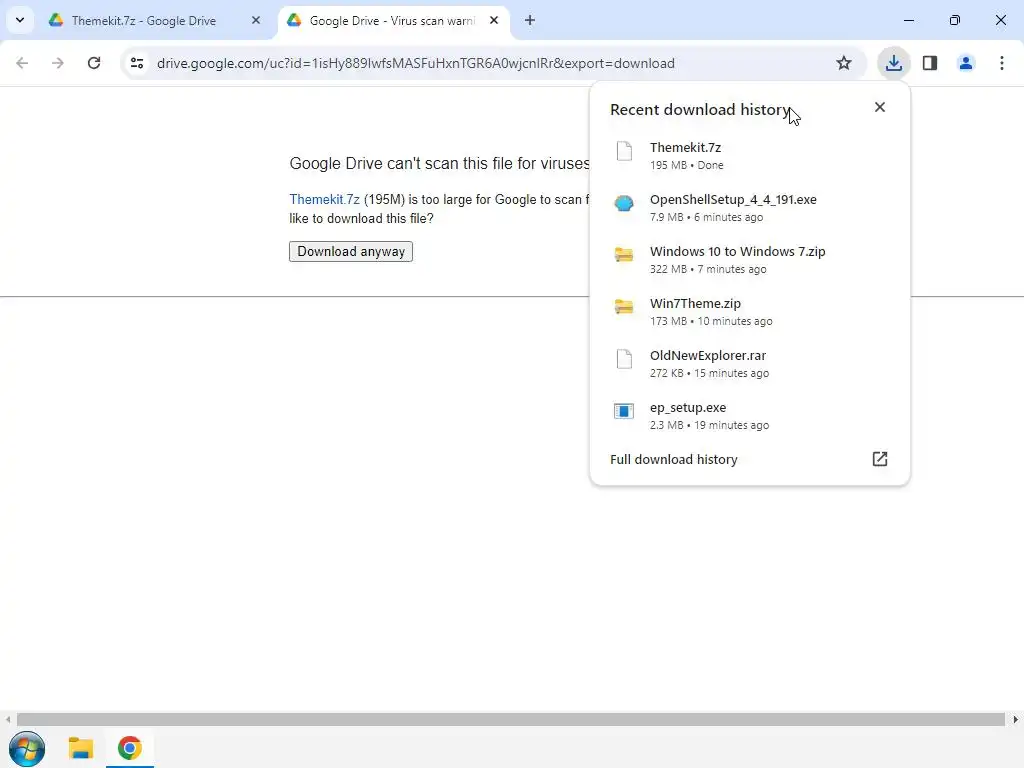
Task: Open OldNewExplorer.rar download entry
Action: [750, 364]
